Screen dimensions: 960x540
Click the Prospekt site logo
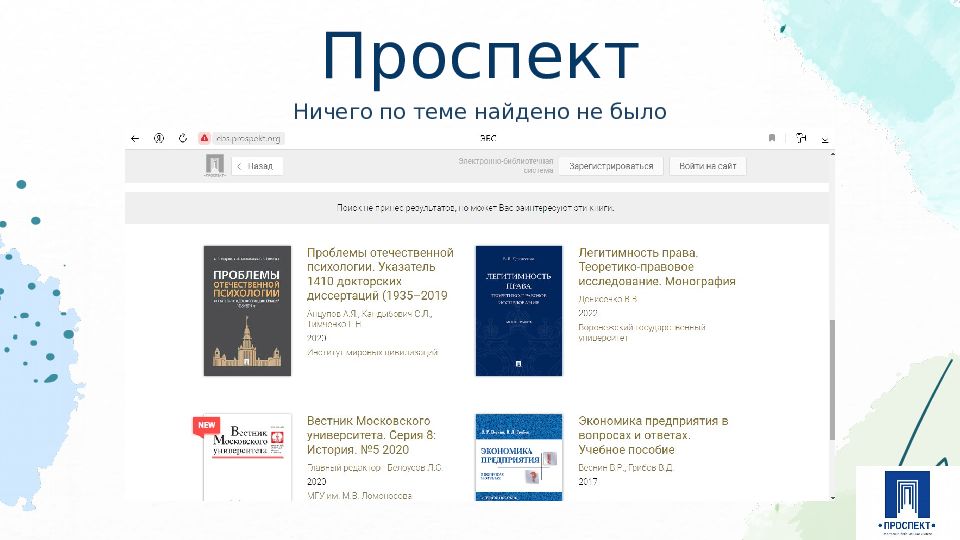215,166
